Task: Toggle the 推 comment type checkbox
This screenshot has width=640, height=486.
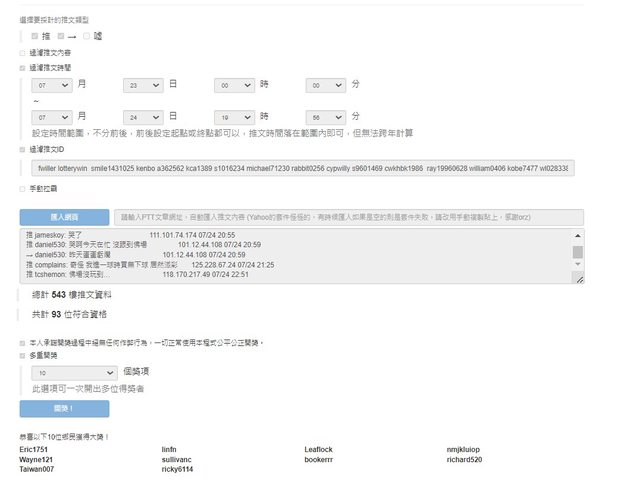Action: coord(35,36)
